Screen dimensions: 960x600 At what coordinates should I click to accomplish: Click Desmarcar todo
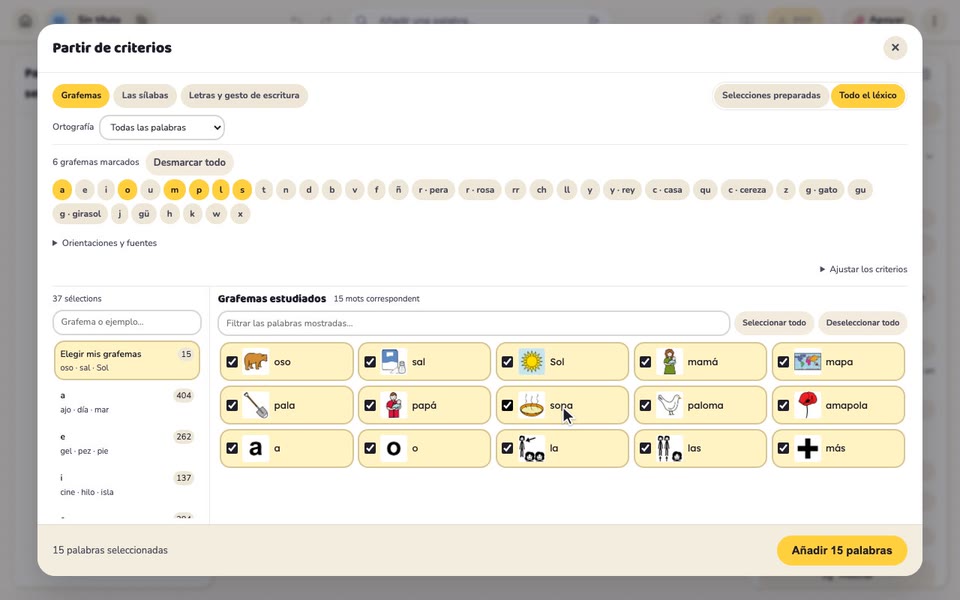coord(189,162)
